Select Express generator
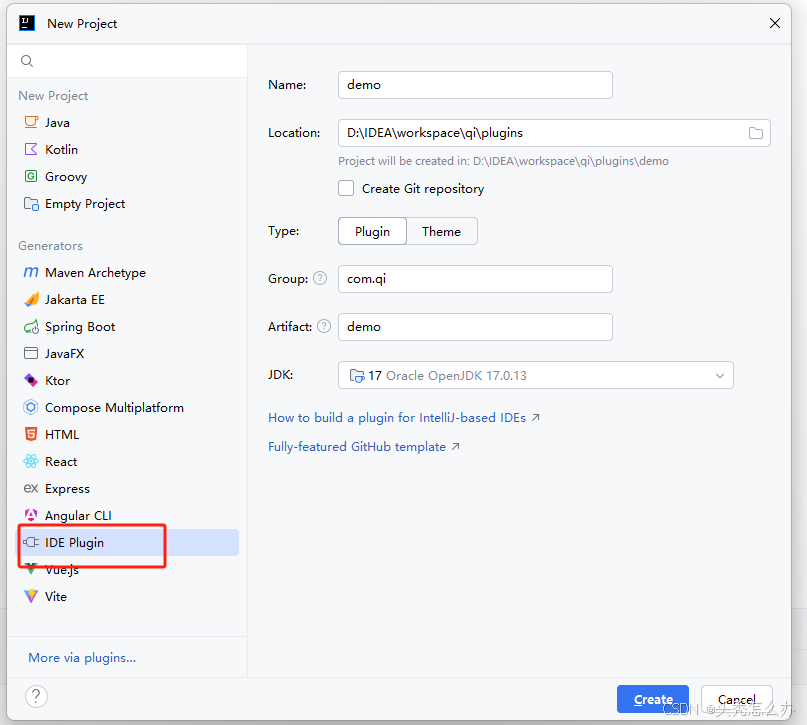 click(128, 488)
